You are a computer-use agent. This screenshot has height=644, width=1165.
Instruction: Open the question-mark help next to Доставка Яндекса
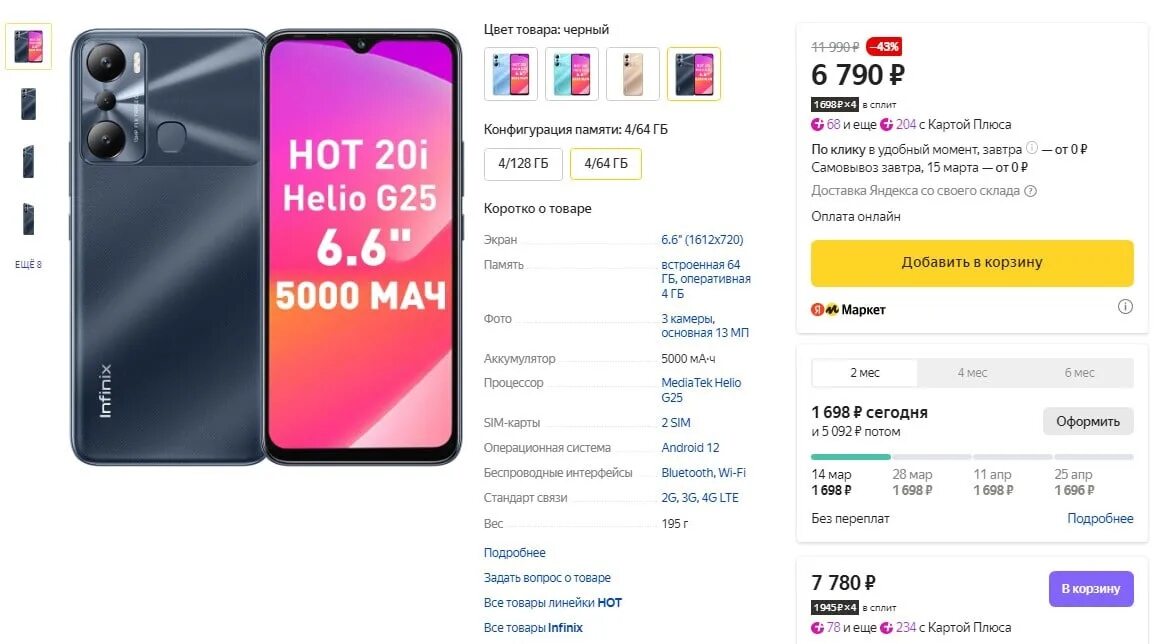(x=1031, y=191)
